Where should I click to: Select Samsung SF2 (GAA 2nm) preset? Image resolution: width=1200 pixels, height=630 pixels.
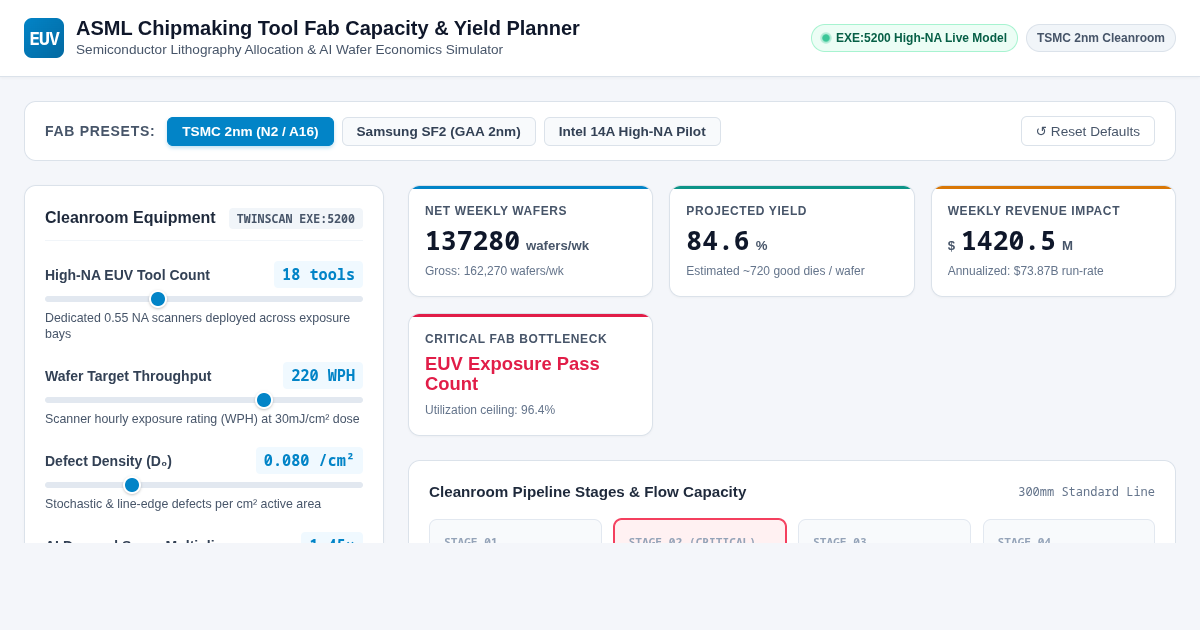[439, 131]
